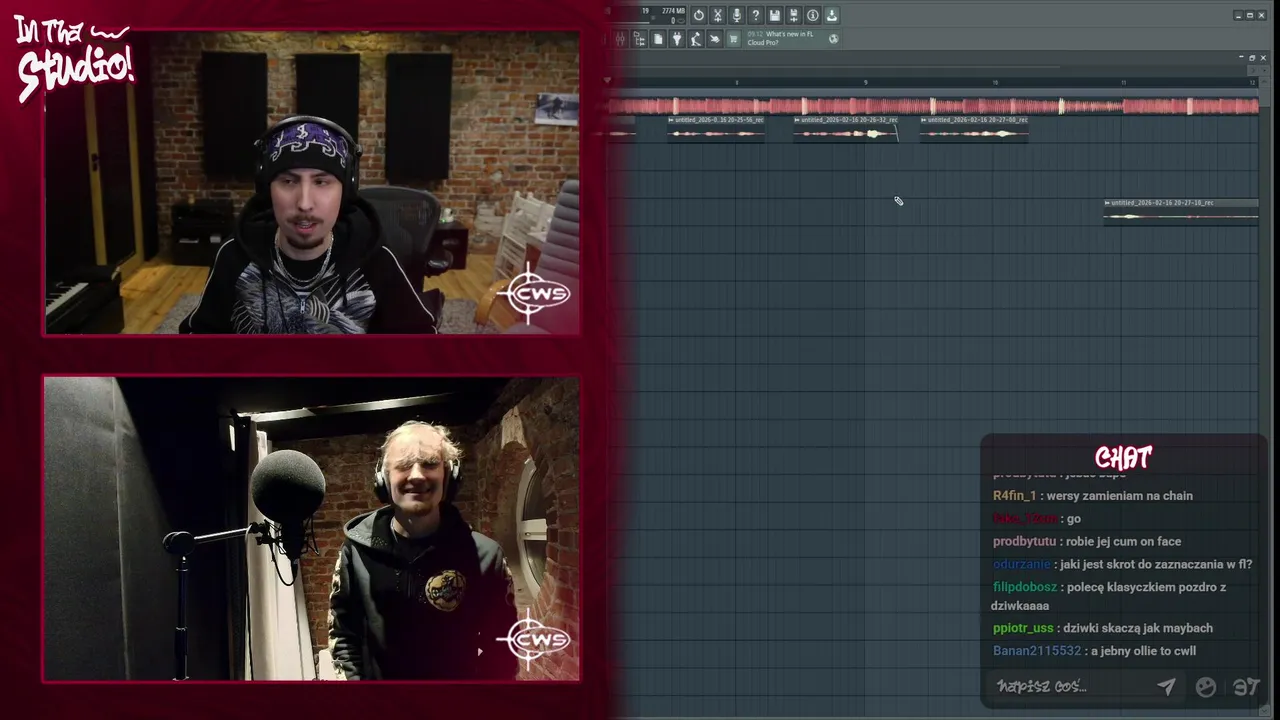Screen dimensions: 1280x720
Task: Click message 'dziwki skaczą jak maybach'
Action: click(x=1138, y=628)
